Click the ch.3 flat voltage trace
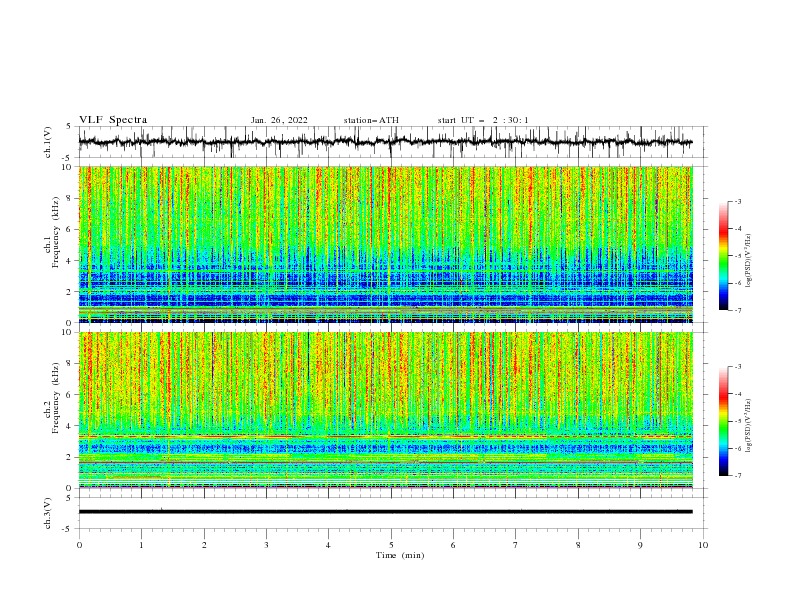Image resolution: width=792 pixels, height=612 pixels. point(385,512)
